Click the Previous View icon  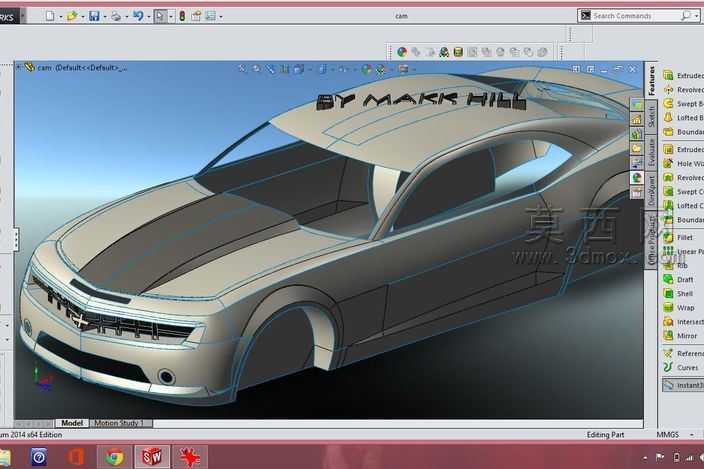coord(270,69)
